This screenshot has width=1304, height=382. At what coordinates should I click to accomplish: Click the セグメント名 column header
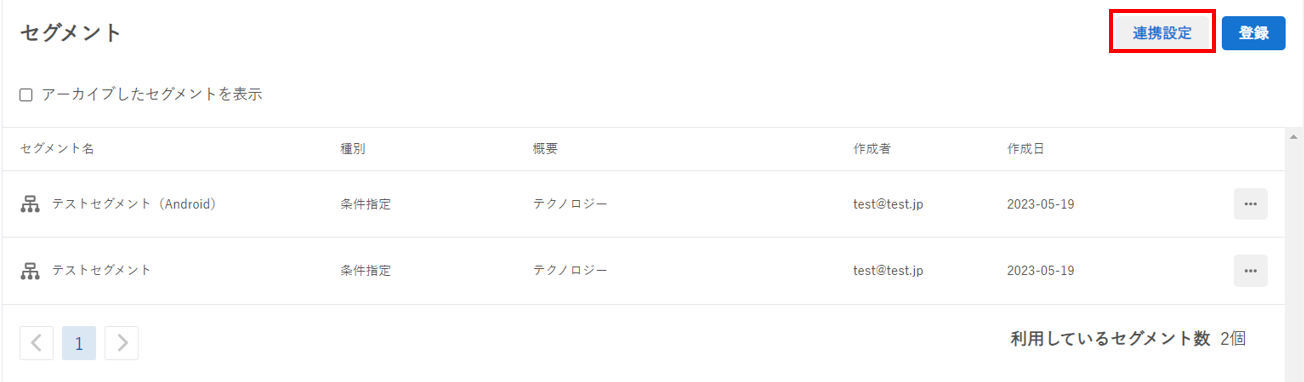point(57,149)
